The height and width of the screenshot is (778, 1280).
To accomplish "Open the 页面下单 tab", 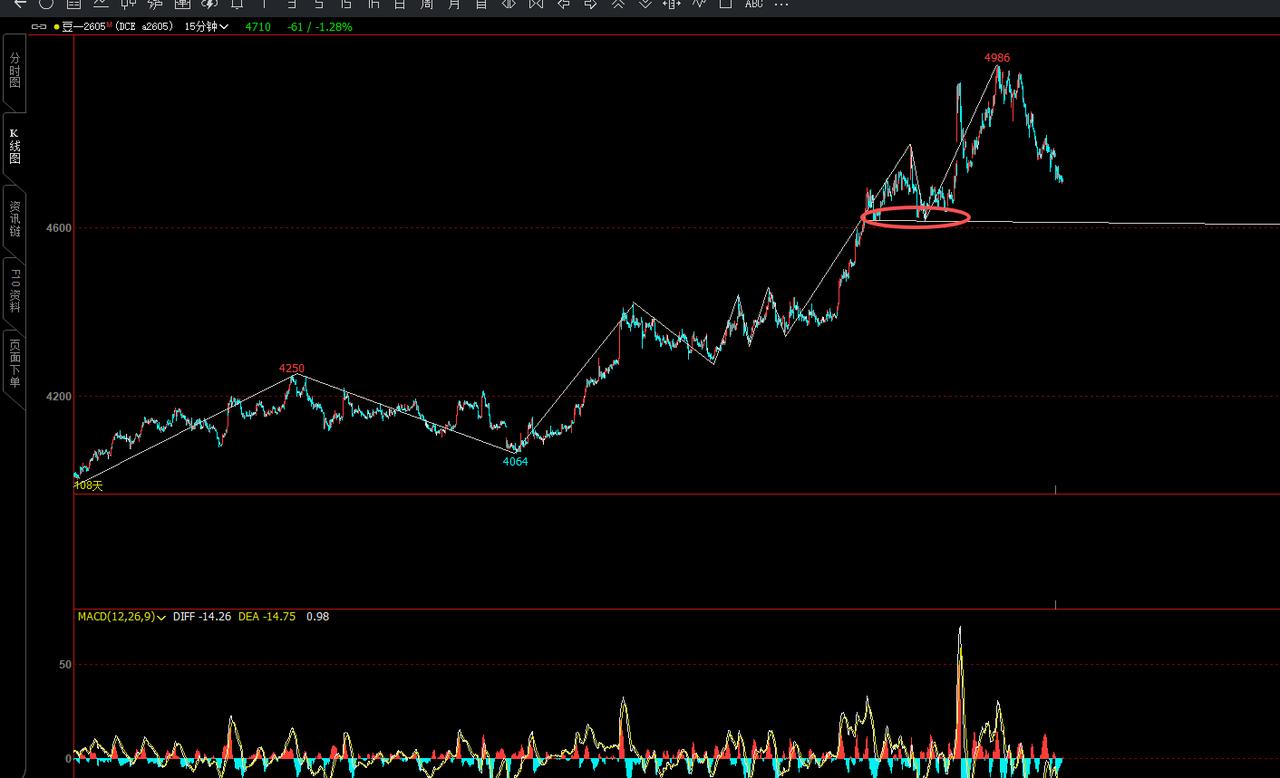I will click(x=14, y=364).
